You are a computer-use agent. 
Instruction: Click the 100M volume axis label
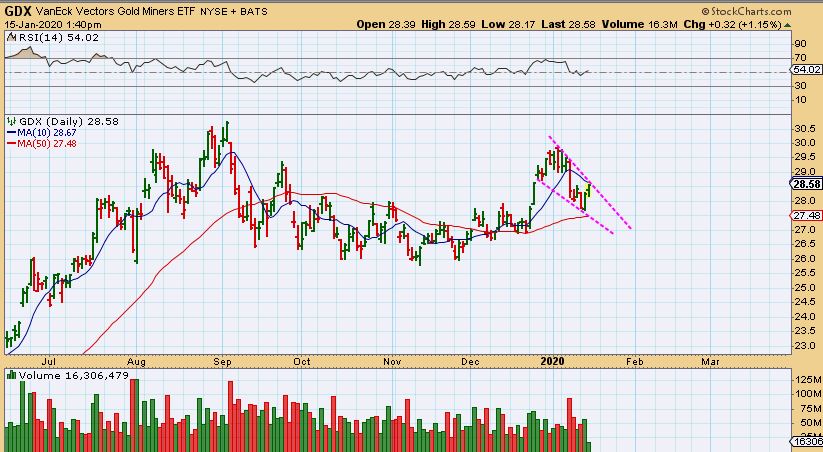(x=808, y=394)
